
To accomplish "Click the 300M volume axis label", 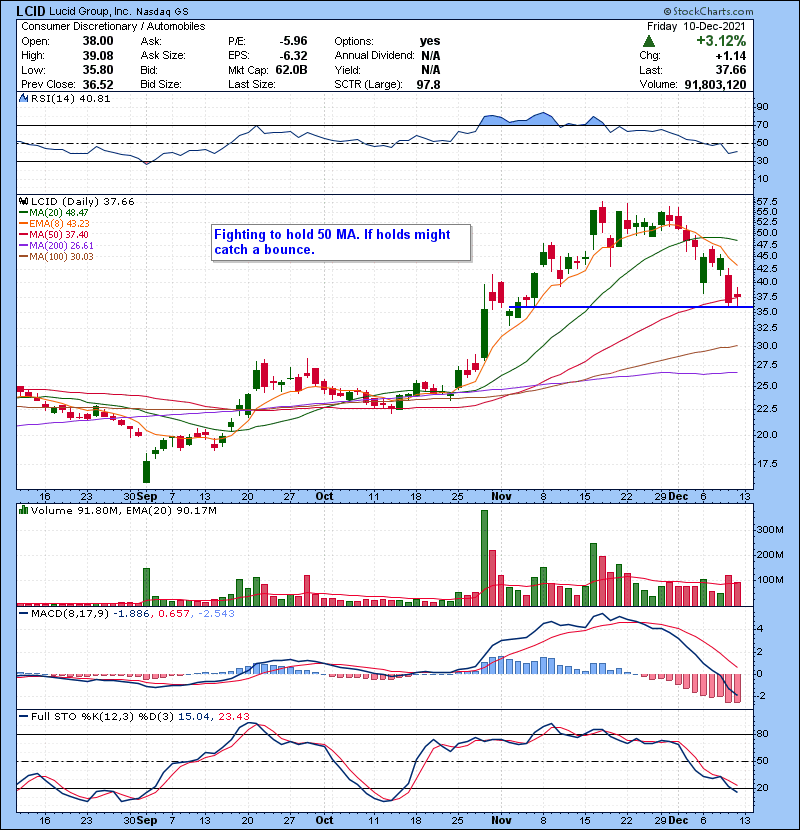I will click(770, 529).
